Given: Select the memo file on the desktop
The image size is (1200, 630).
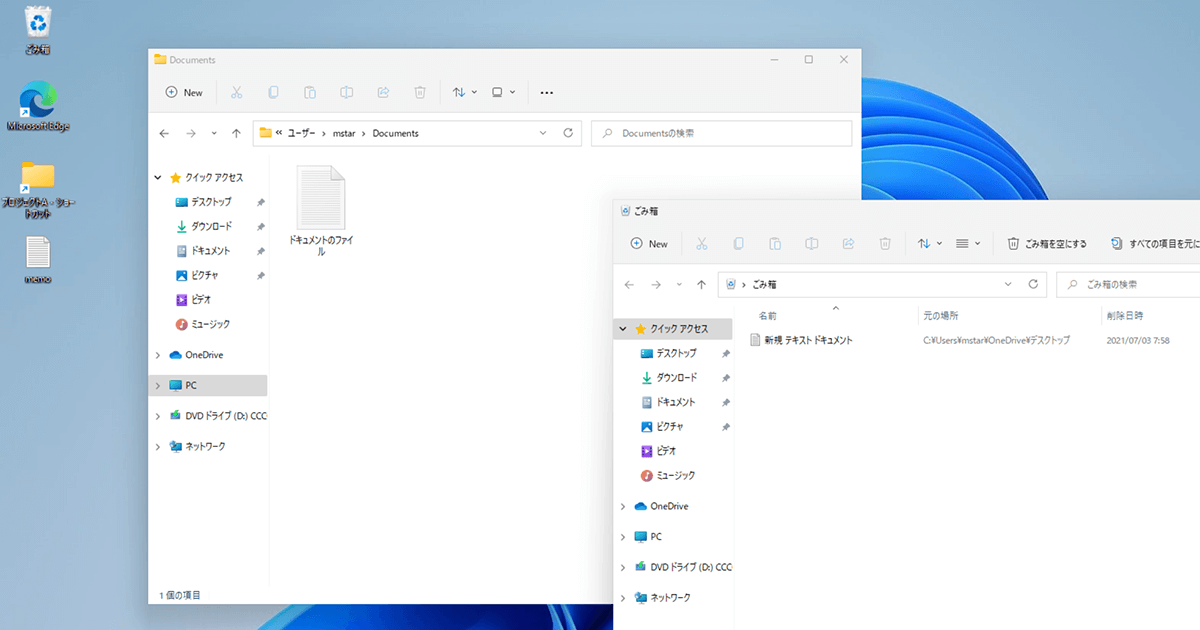Looking at the screenshot, I should pyautogui.click(x=38, y=260).
